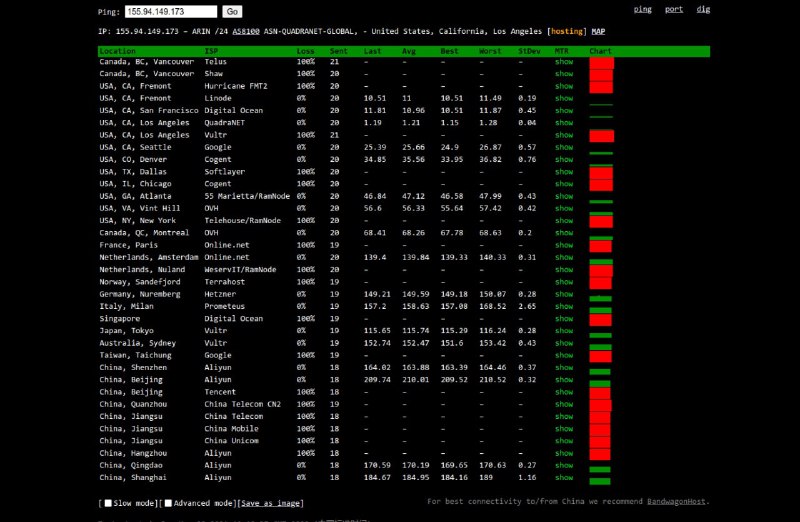Image resolution: width=800 pixels, height=522 pixels.
Task: Show MTR for Nuremberg Hetzner row
Action: [564, 294]
